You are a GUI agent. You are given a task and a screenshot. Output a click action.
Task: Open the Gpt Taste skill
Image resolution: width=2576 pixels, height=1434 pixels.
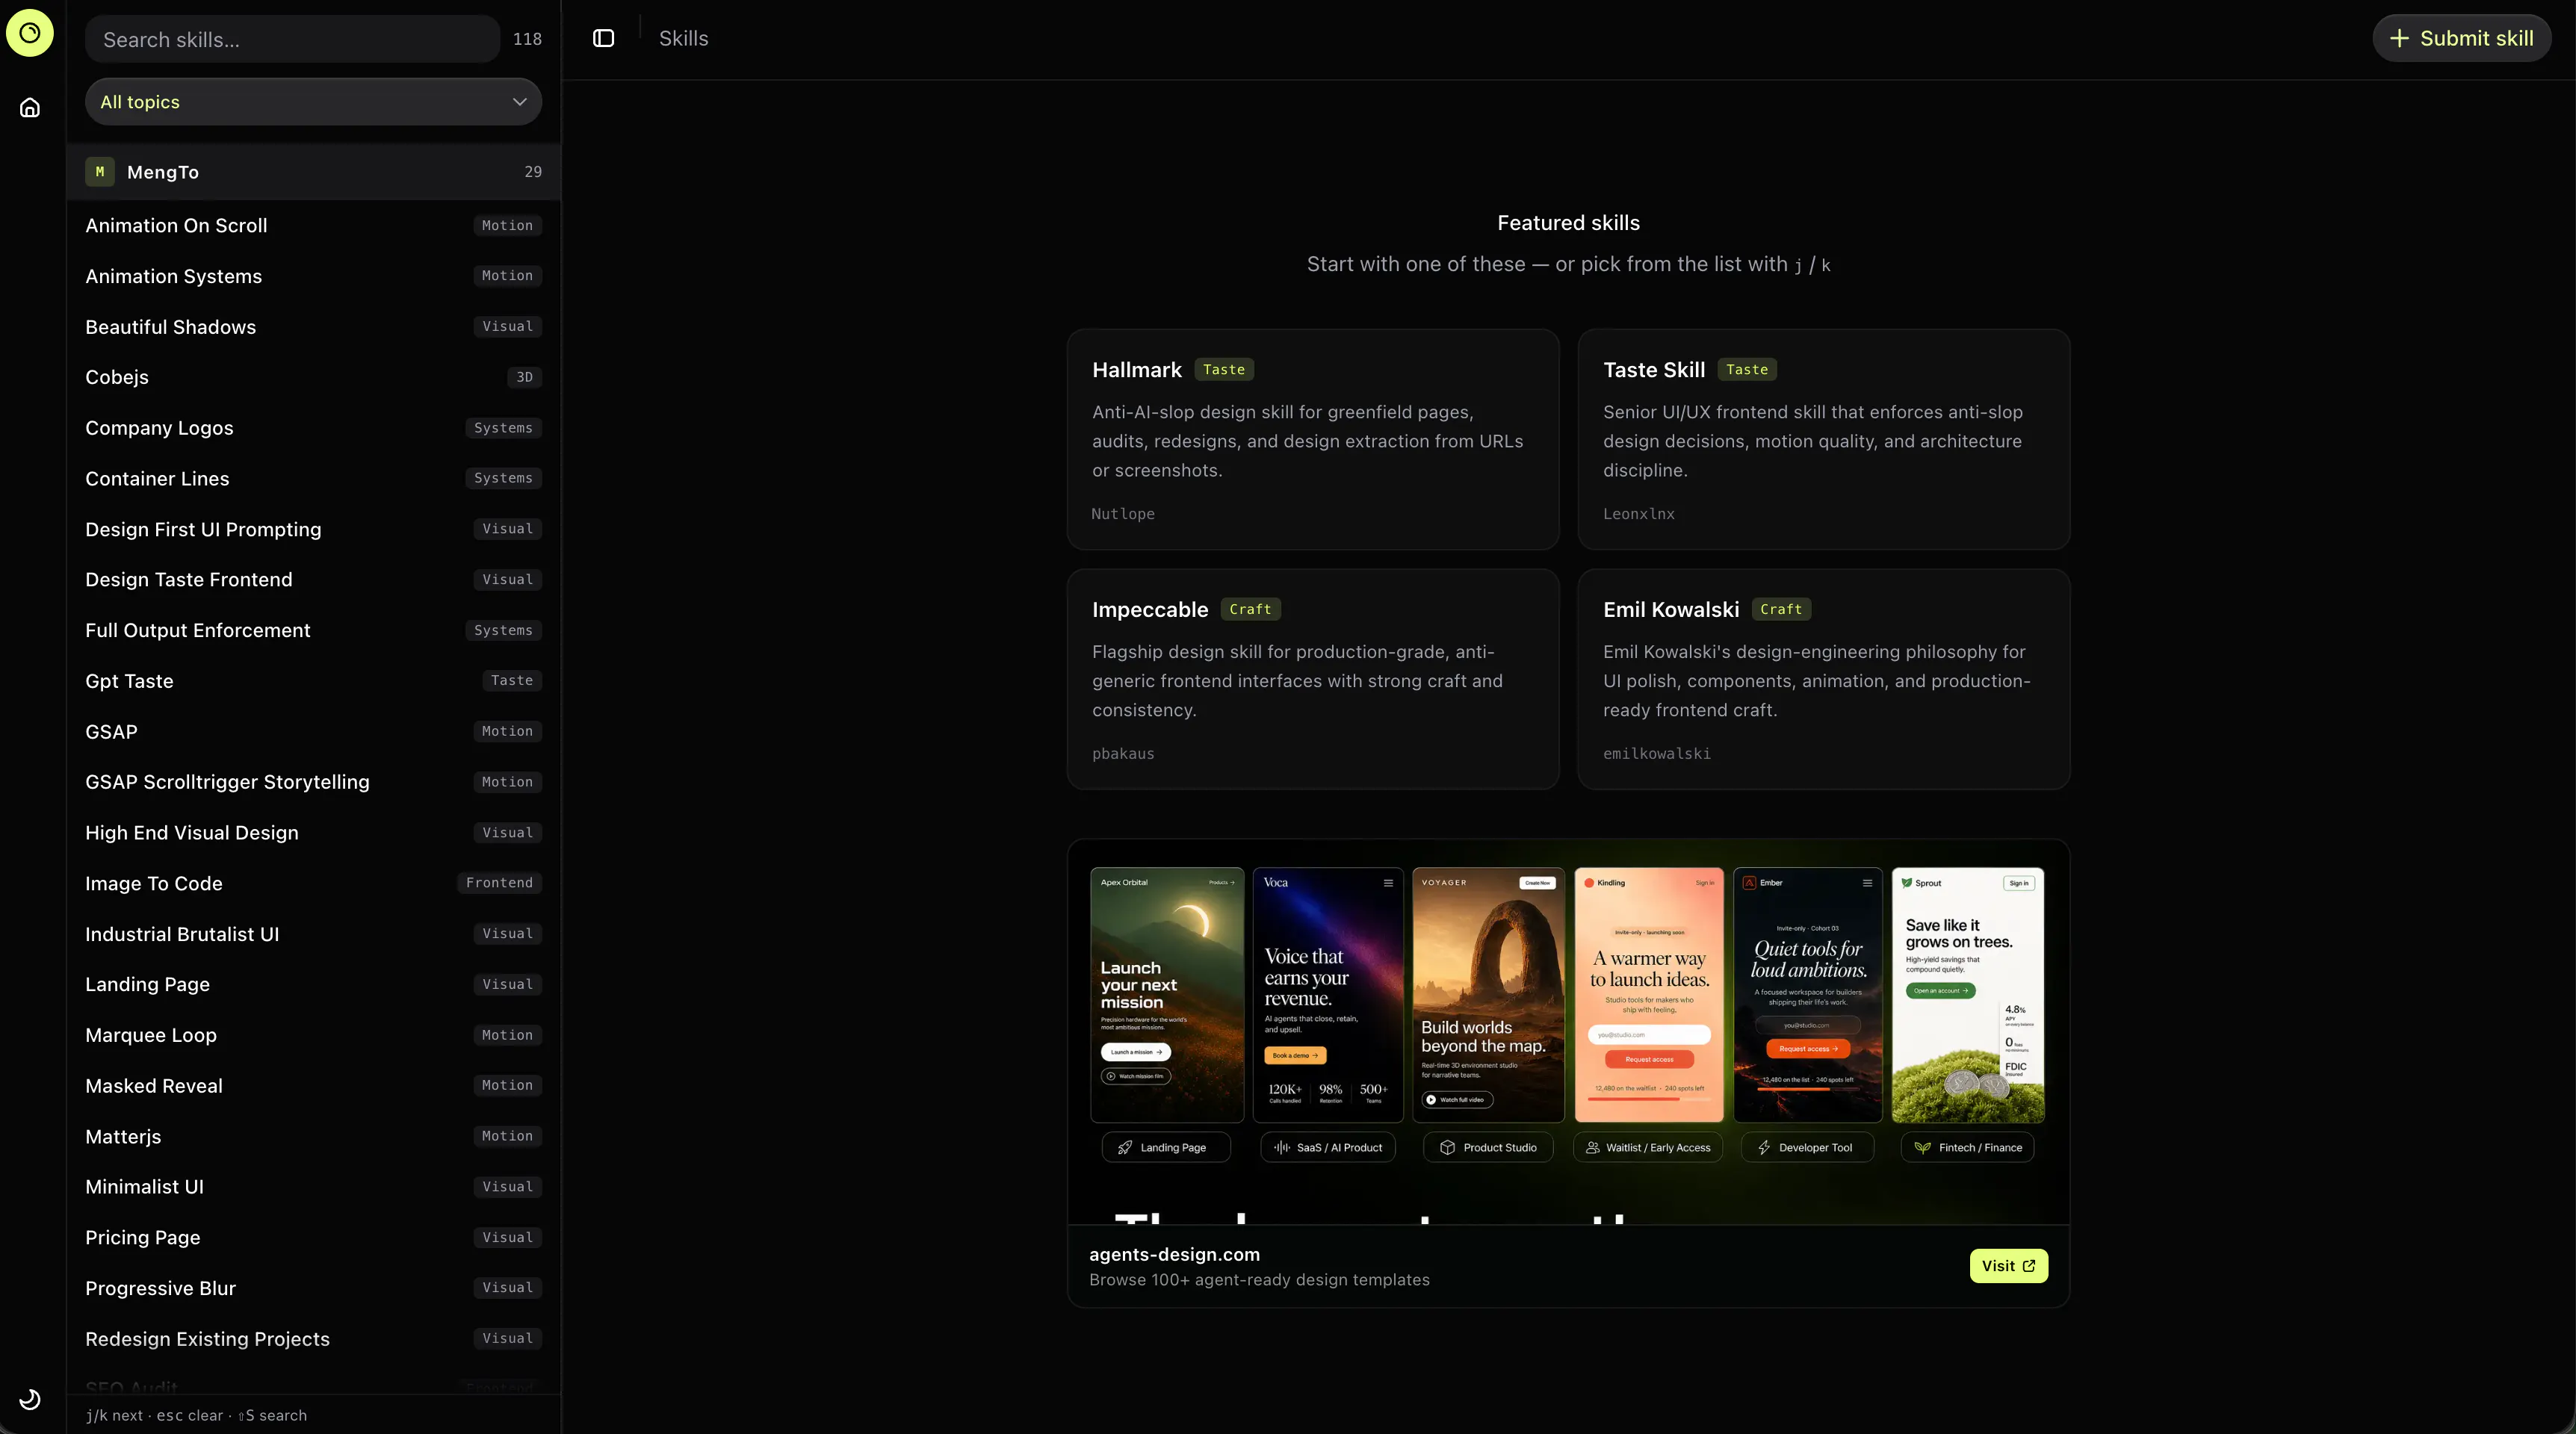pyautogui.click(x=313, y=681)
